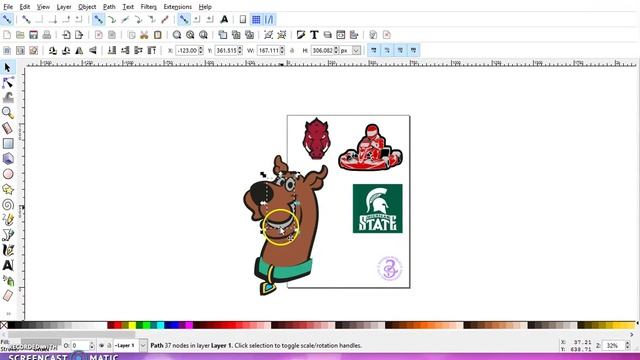Open the Extensions menu
Image resolution: width=640 pixels, height=360 pixels.
click(x=178, y=7)
